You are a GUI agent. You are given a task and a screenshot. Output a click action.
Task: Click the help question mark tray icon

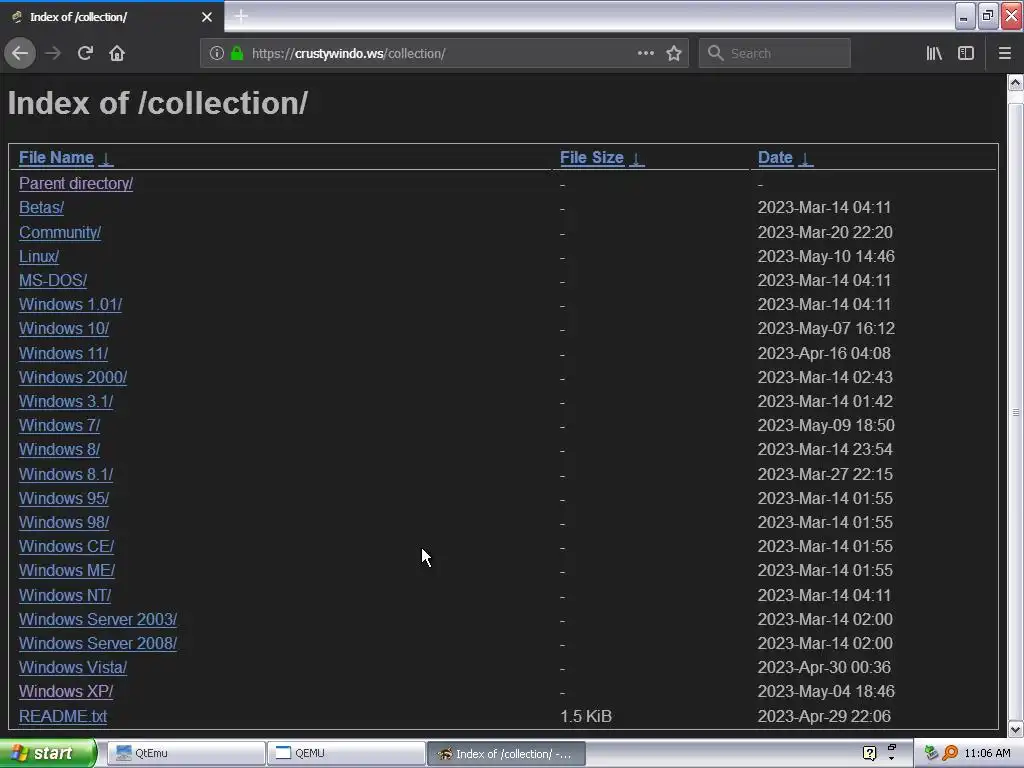(869, 754)
